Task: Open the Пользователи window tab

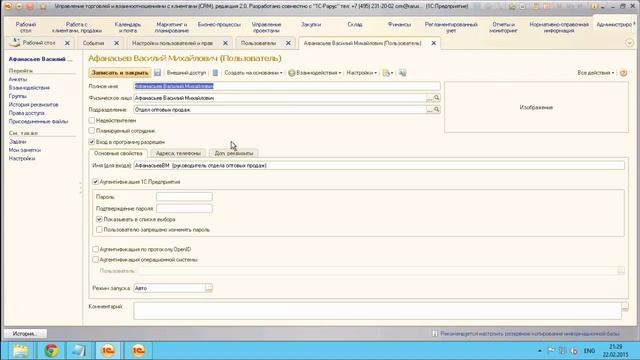Action: point(258,43)
